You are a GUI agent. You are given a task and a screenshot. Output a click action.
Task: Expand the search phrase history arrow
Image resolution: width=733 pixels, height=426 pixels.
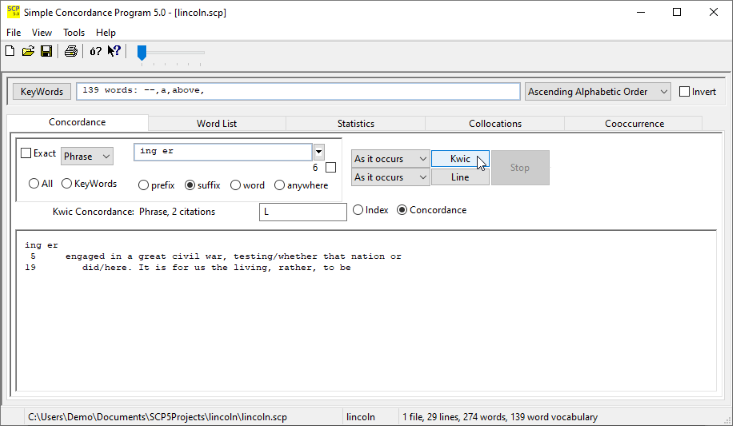[x=319, y=152]
